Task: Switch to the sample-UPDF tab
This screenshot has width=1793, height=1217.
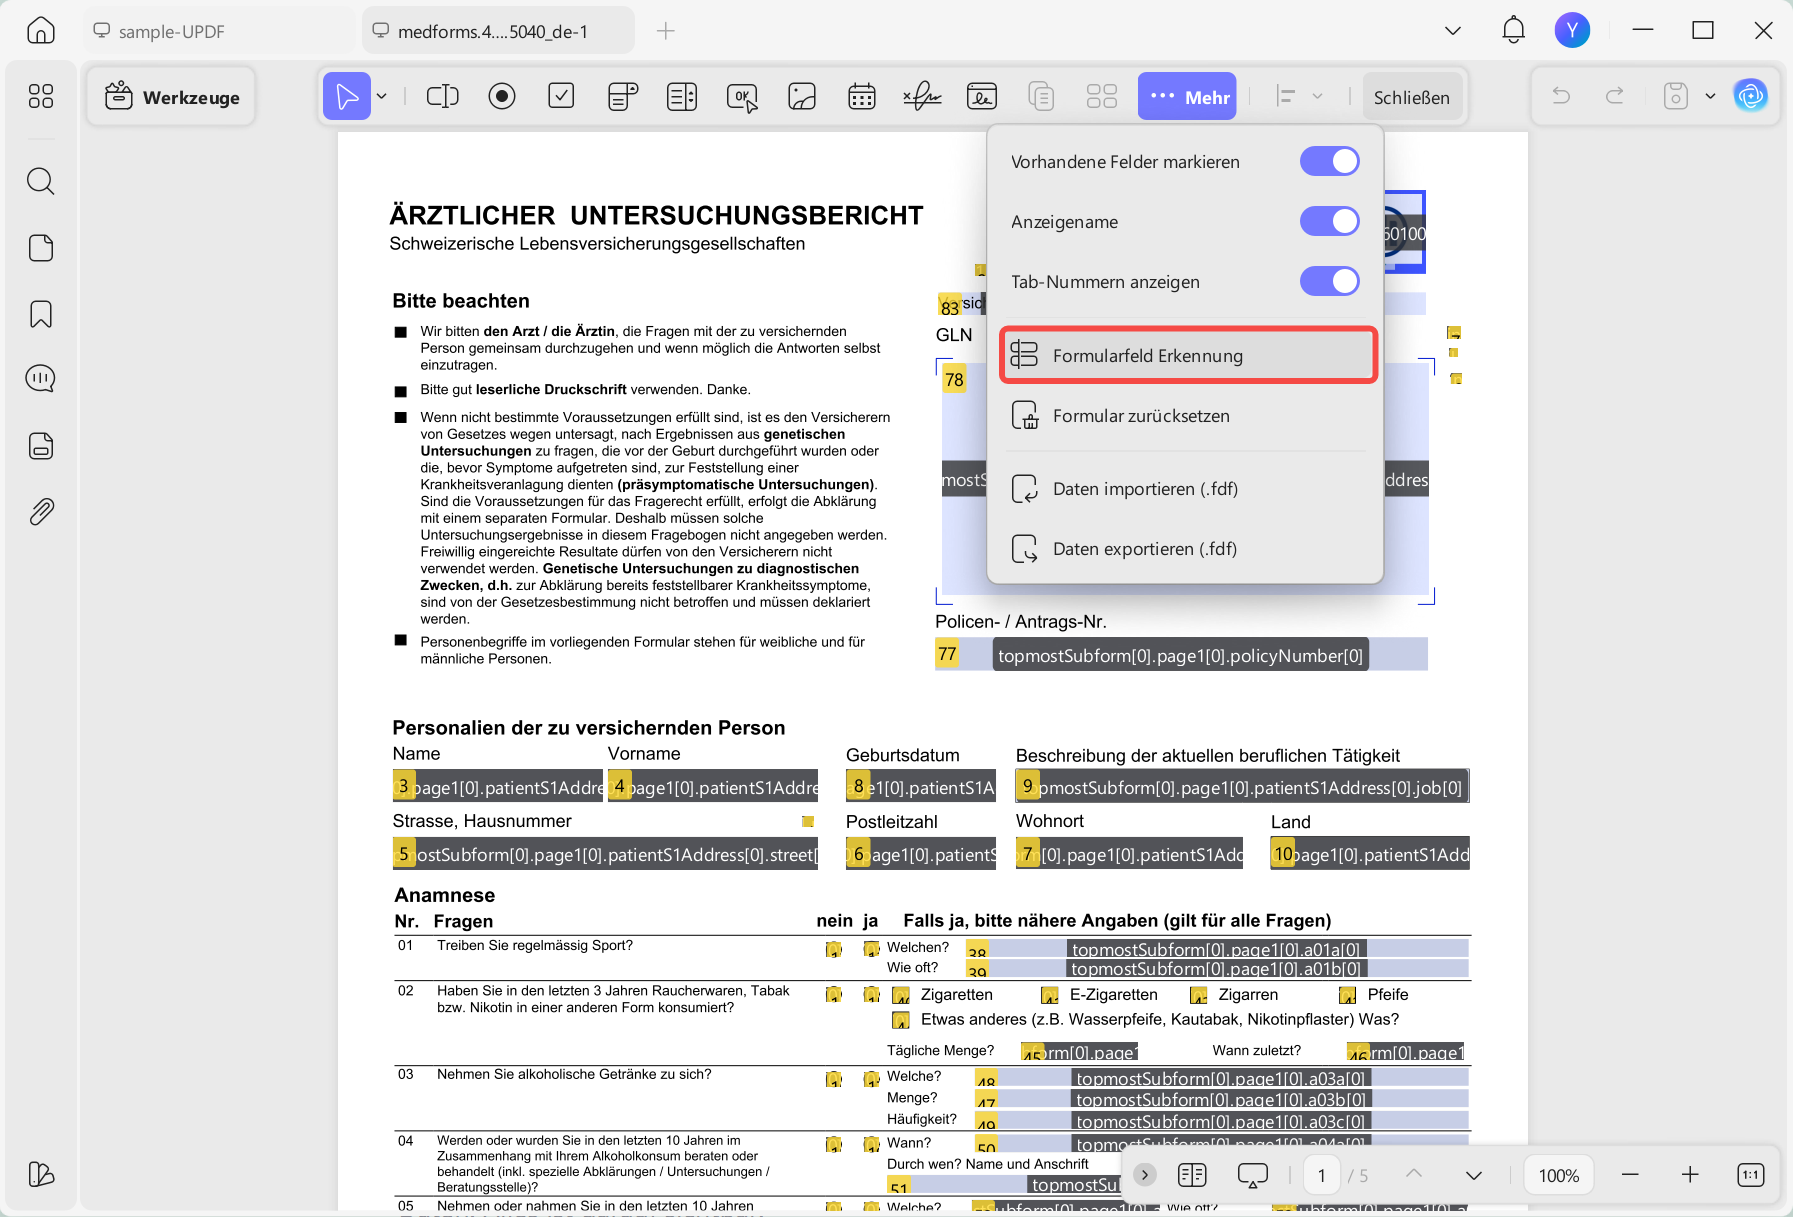Action: (218, 31)
